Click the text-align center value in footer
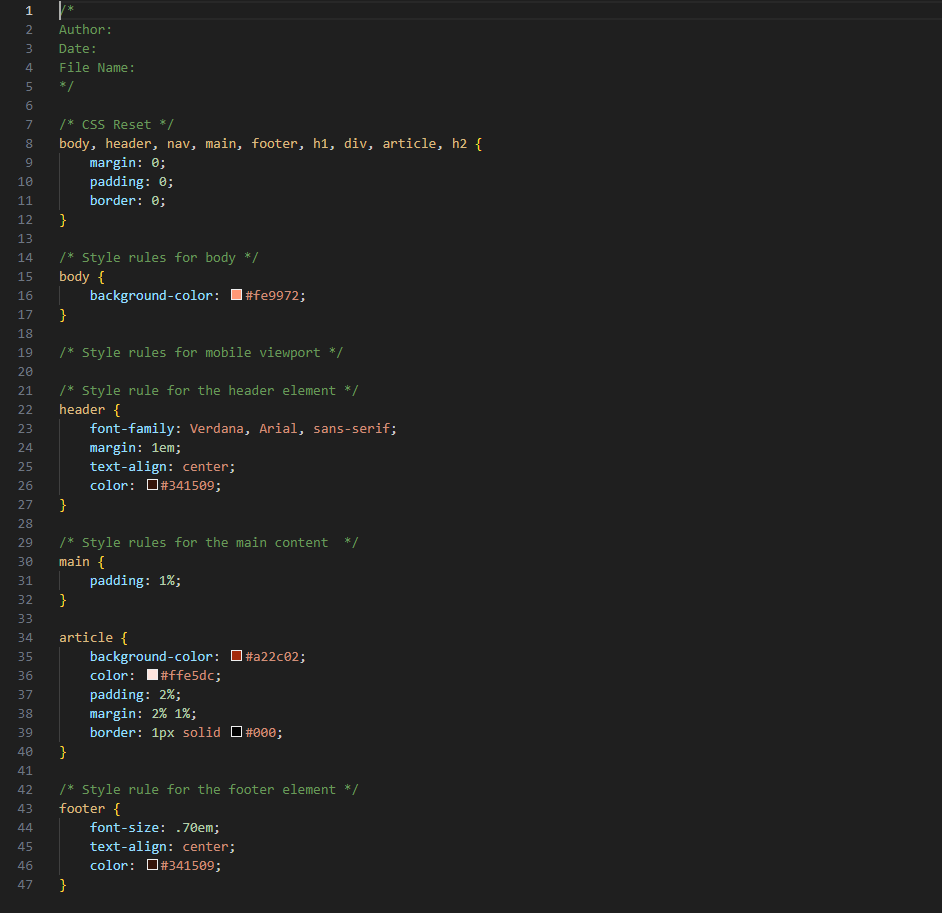This screenshot has width=942, height=913. click(x=206, y=846)
